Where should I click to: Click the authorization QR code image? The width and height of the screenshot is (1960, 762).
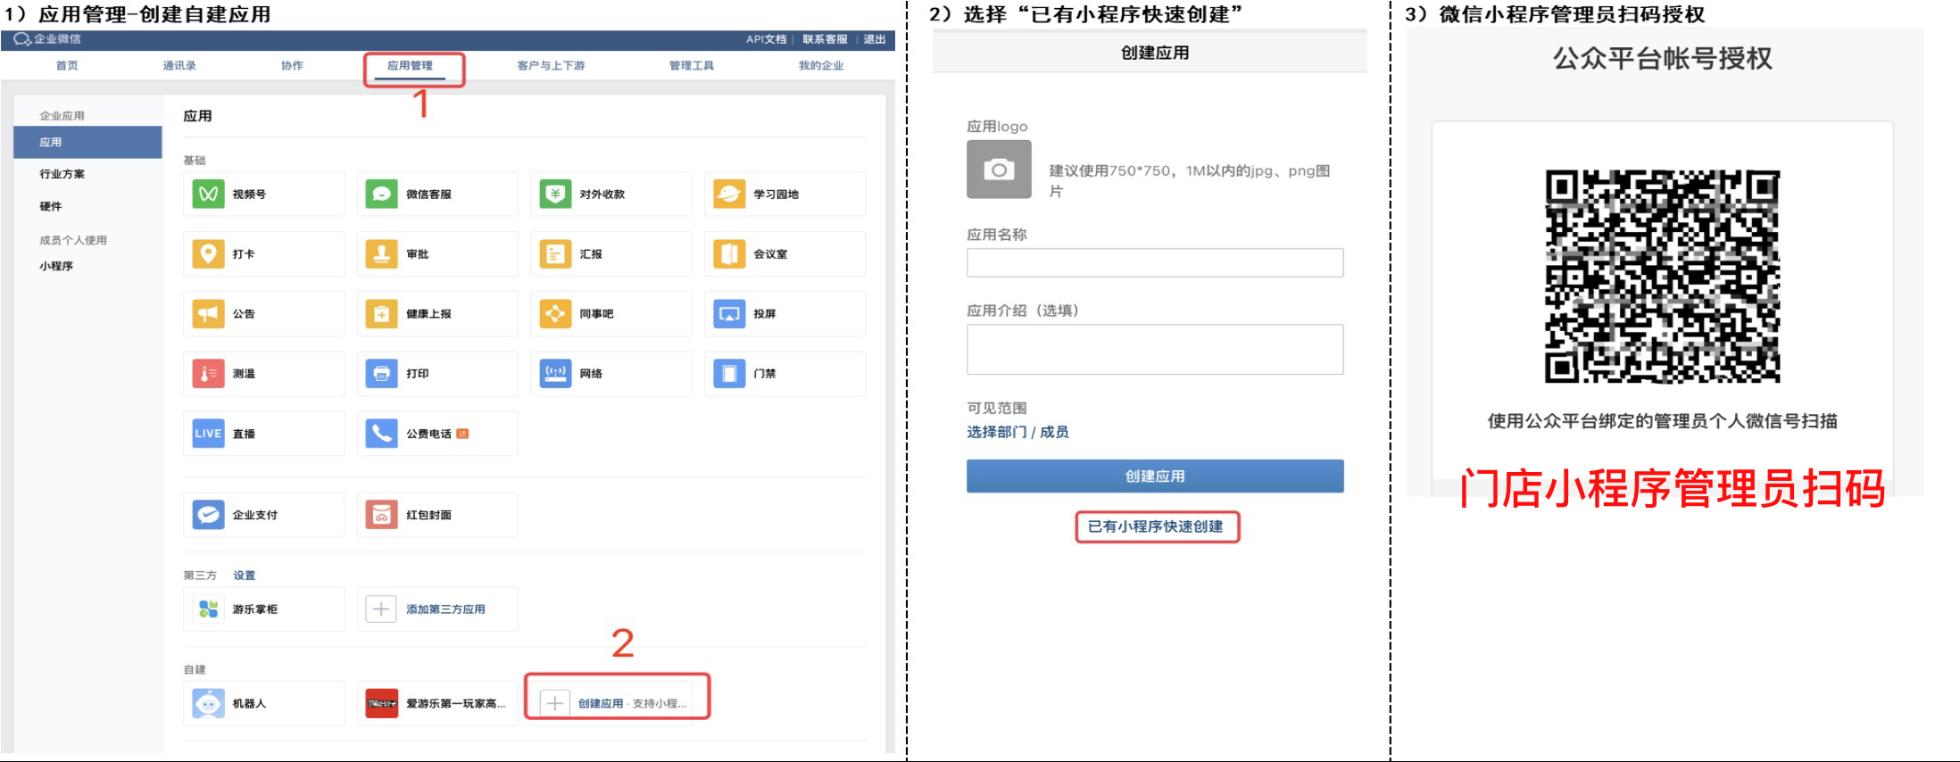1662,277
